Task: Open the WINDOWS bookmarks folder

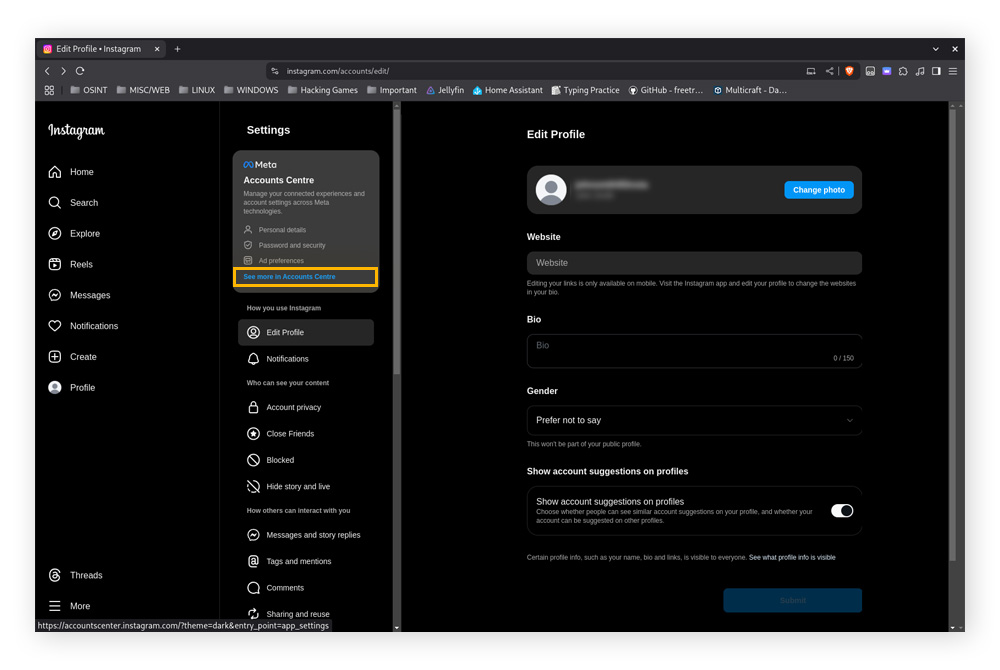Action: (x=251, y=91)
